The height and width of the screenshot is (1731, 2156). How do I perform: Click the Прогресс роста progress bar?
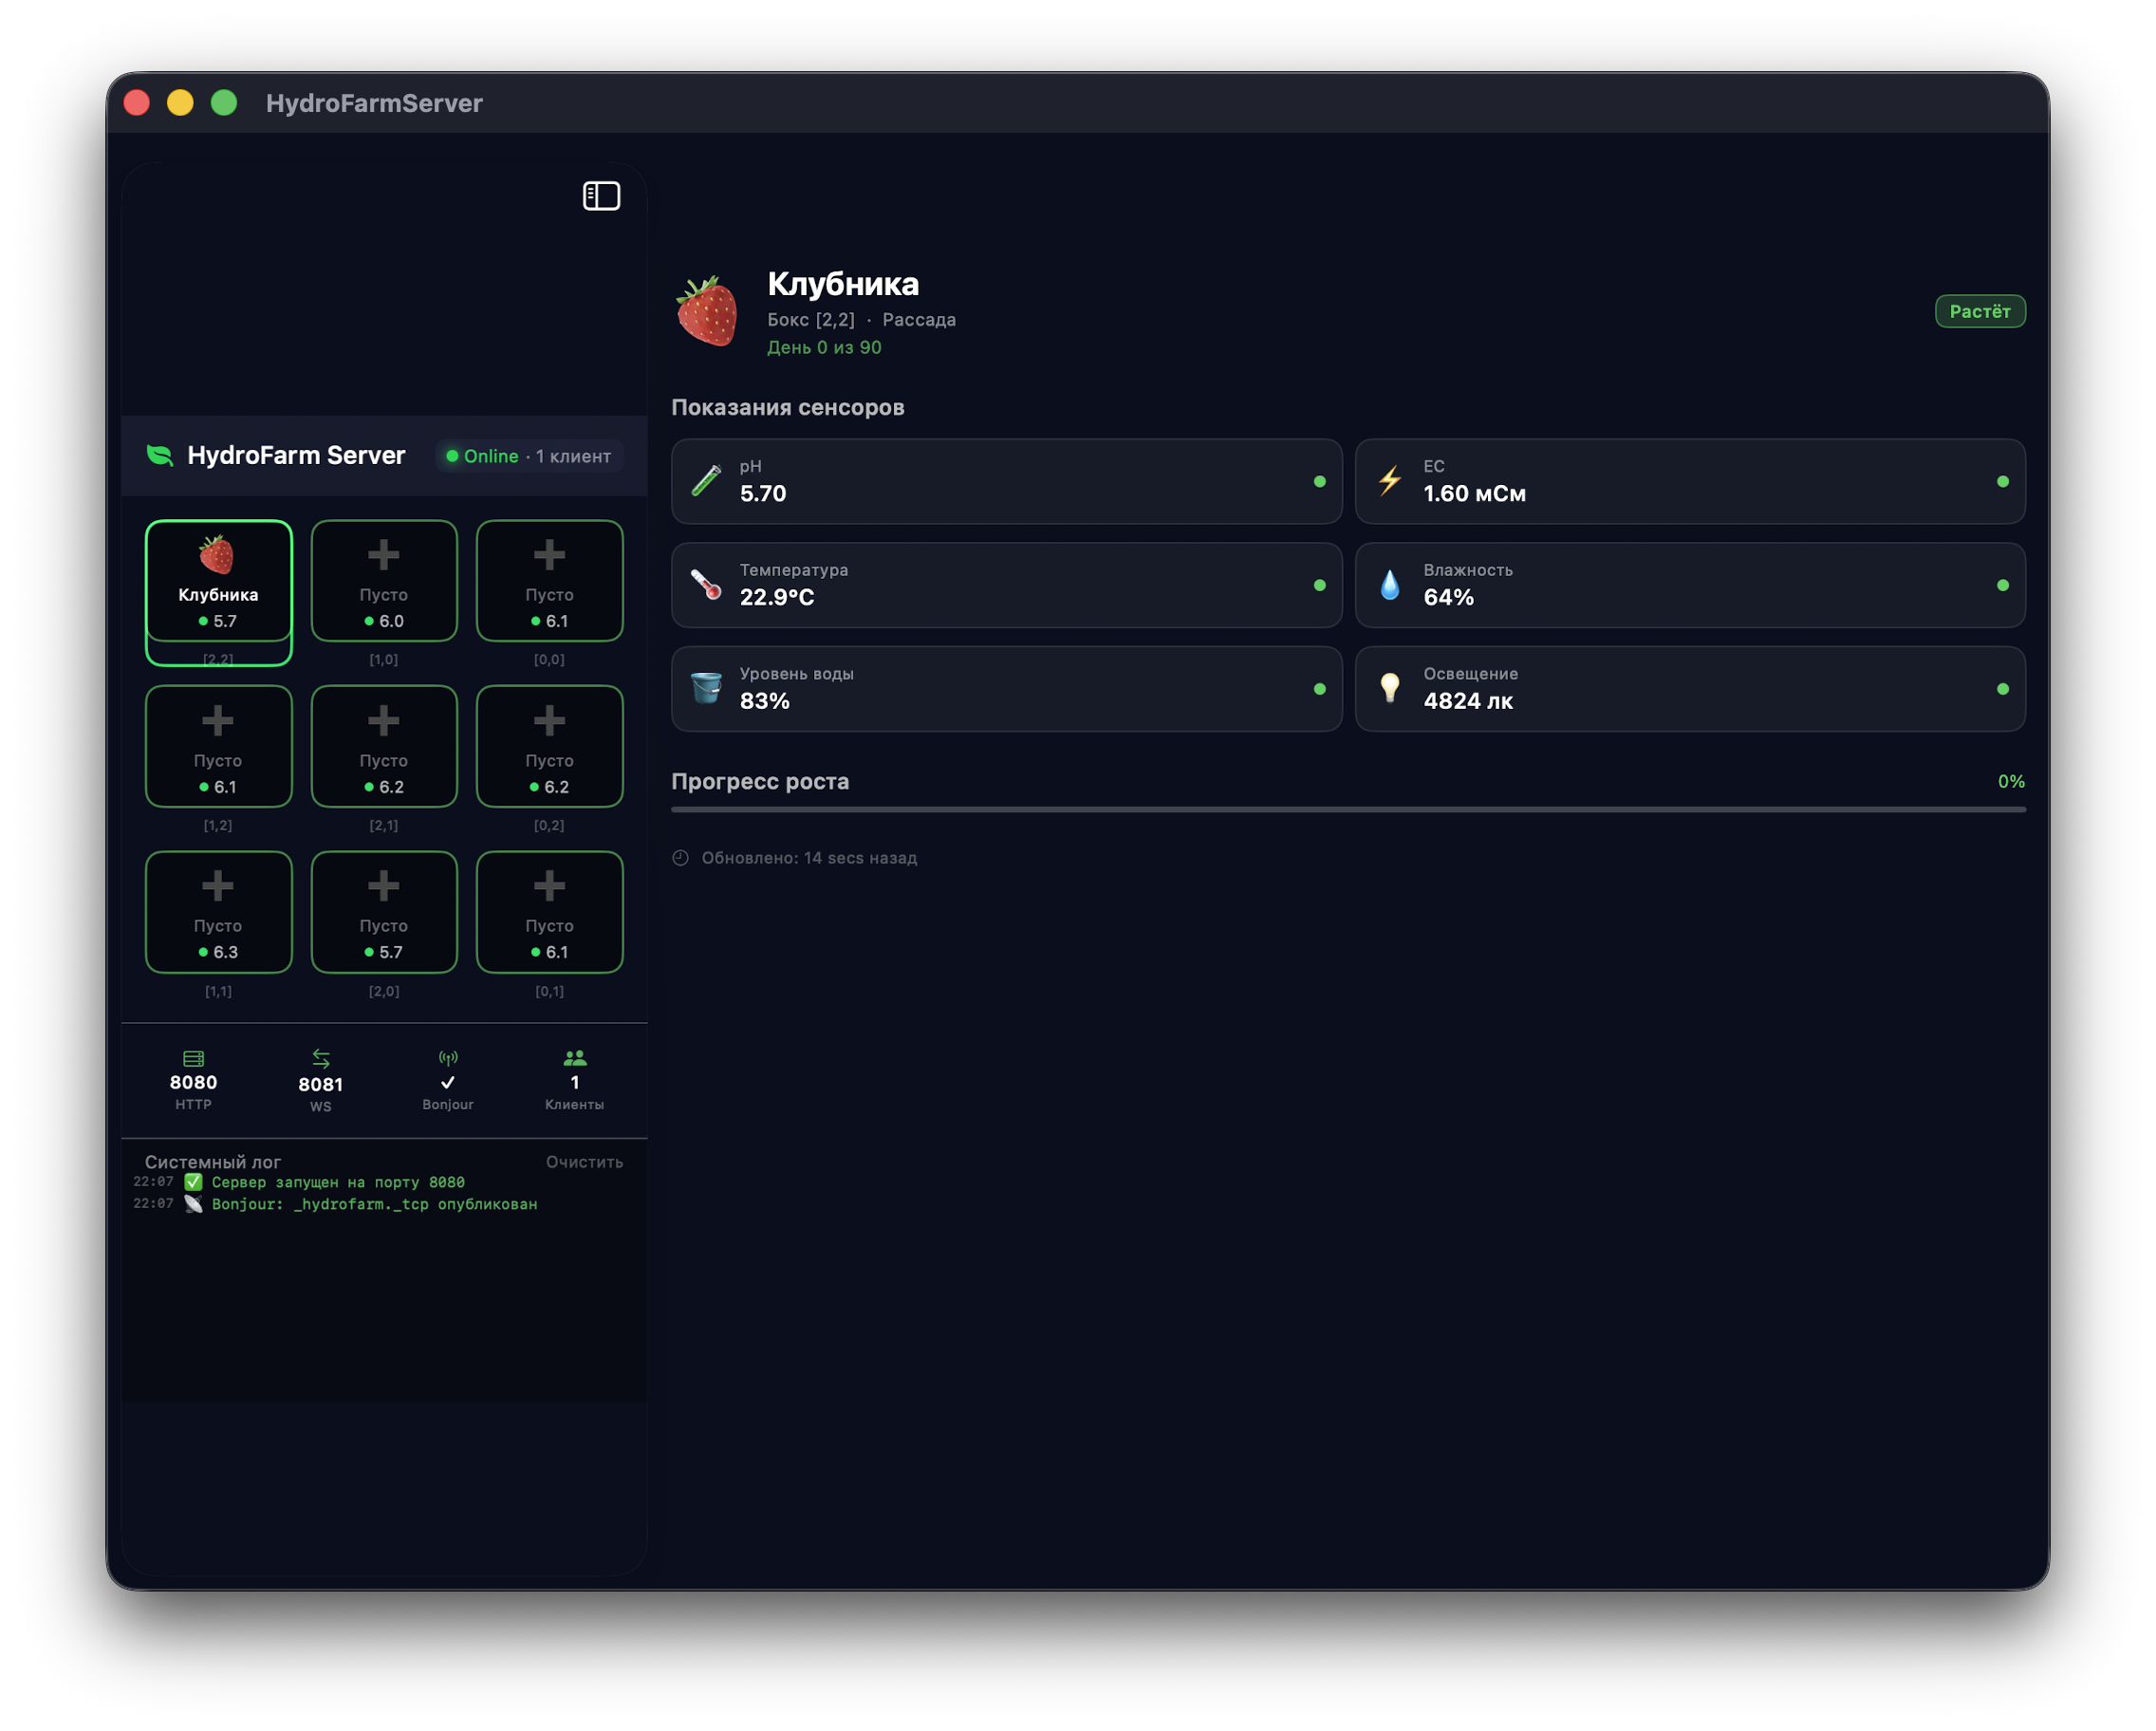1348,810
